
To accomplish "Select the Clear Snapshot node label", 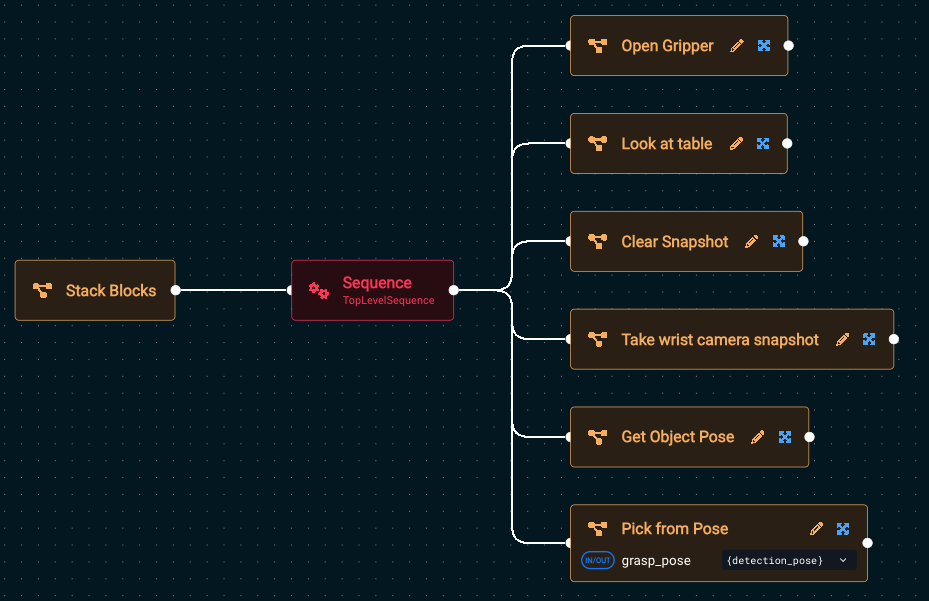I will click(x=674, y=241).
